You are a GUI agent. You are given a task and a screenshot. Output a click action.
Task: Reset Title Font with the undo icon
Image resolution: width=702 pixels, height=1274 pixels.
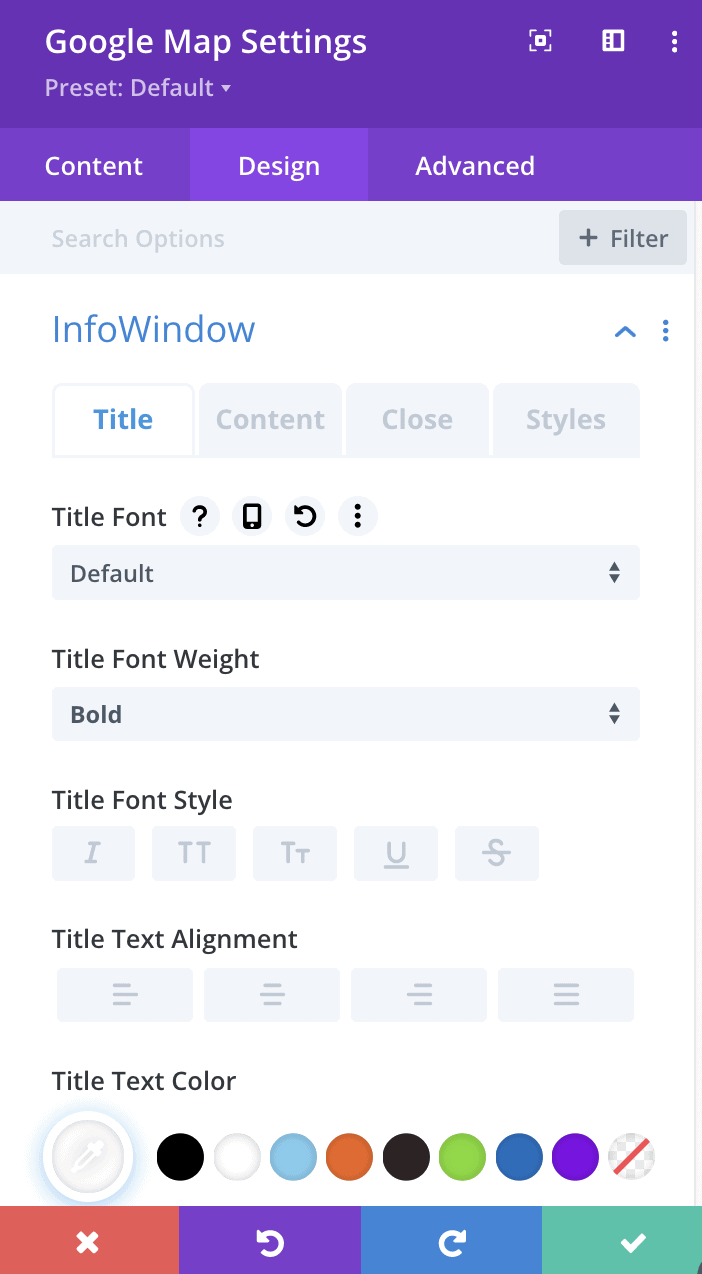point(305,517)
